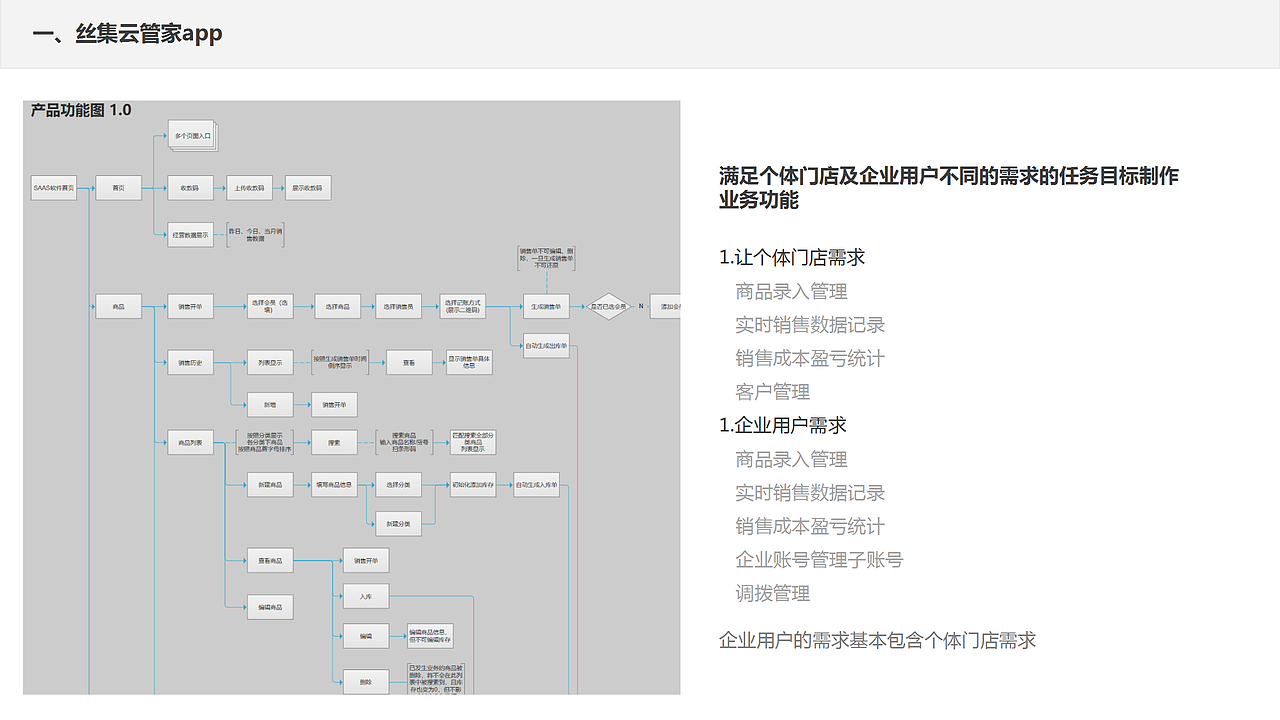Select the 编辑 node under 入库
The image size is (1280, 720).
(x=366, y=635)
